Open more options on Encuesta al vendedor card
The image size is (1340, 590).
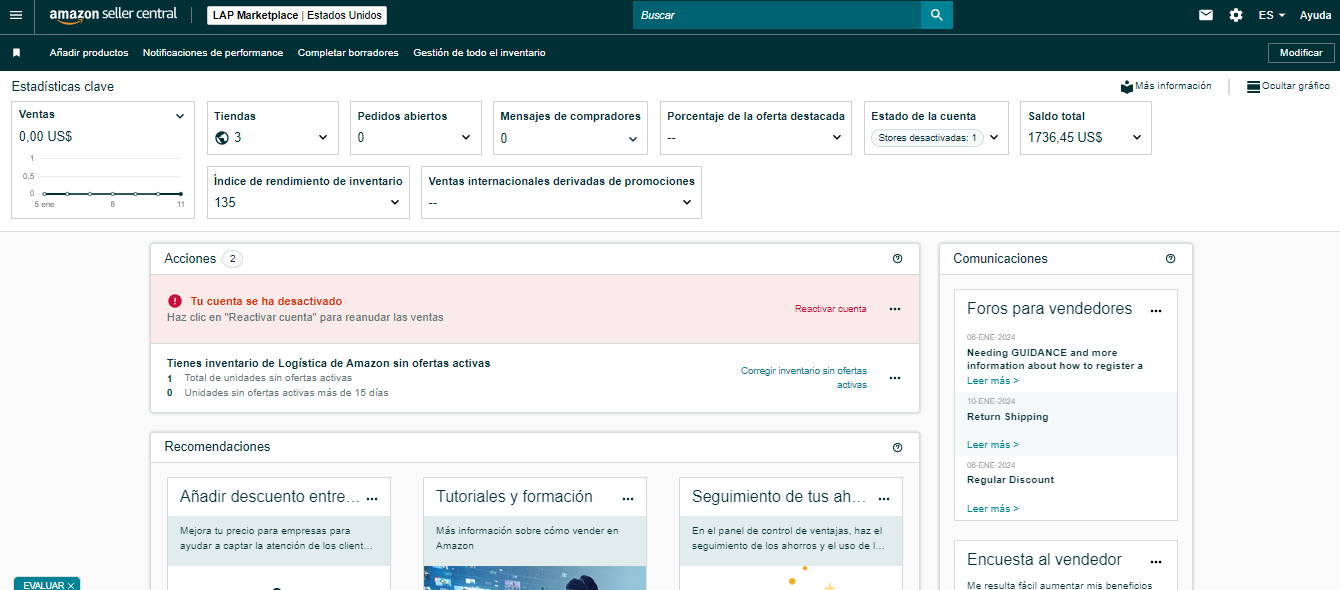point(1156,562)
